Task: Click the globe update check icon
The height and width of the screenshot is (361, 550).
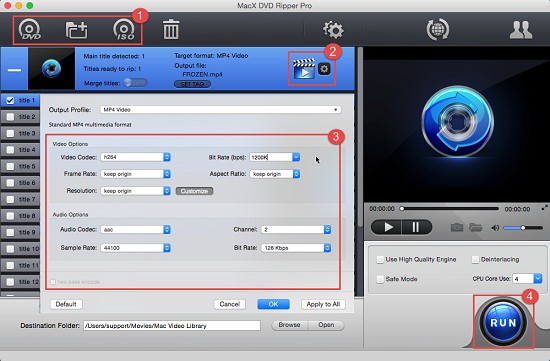Action: pos(437,29)
